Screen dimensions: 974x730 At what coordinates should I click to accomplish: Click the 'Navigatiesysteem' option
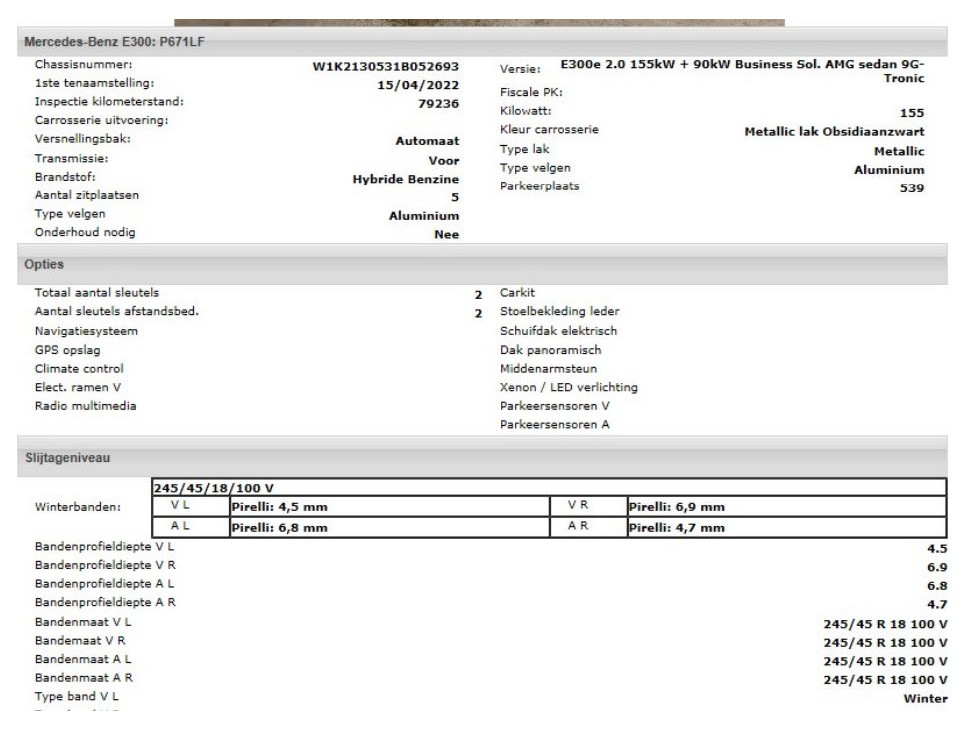pos(86,331)
